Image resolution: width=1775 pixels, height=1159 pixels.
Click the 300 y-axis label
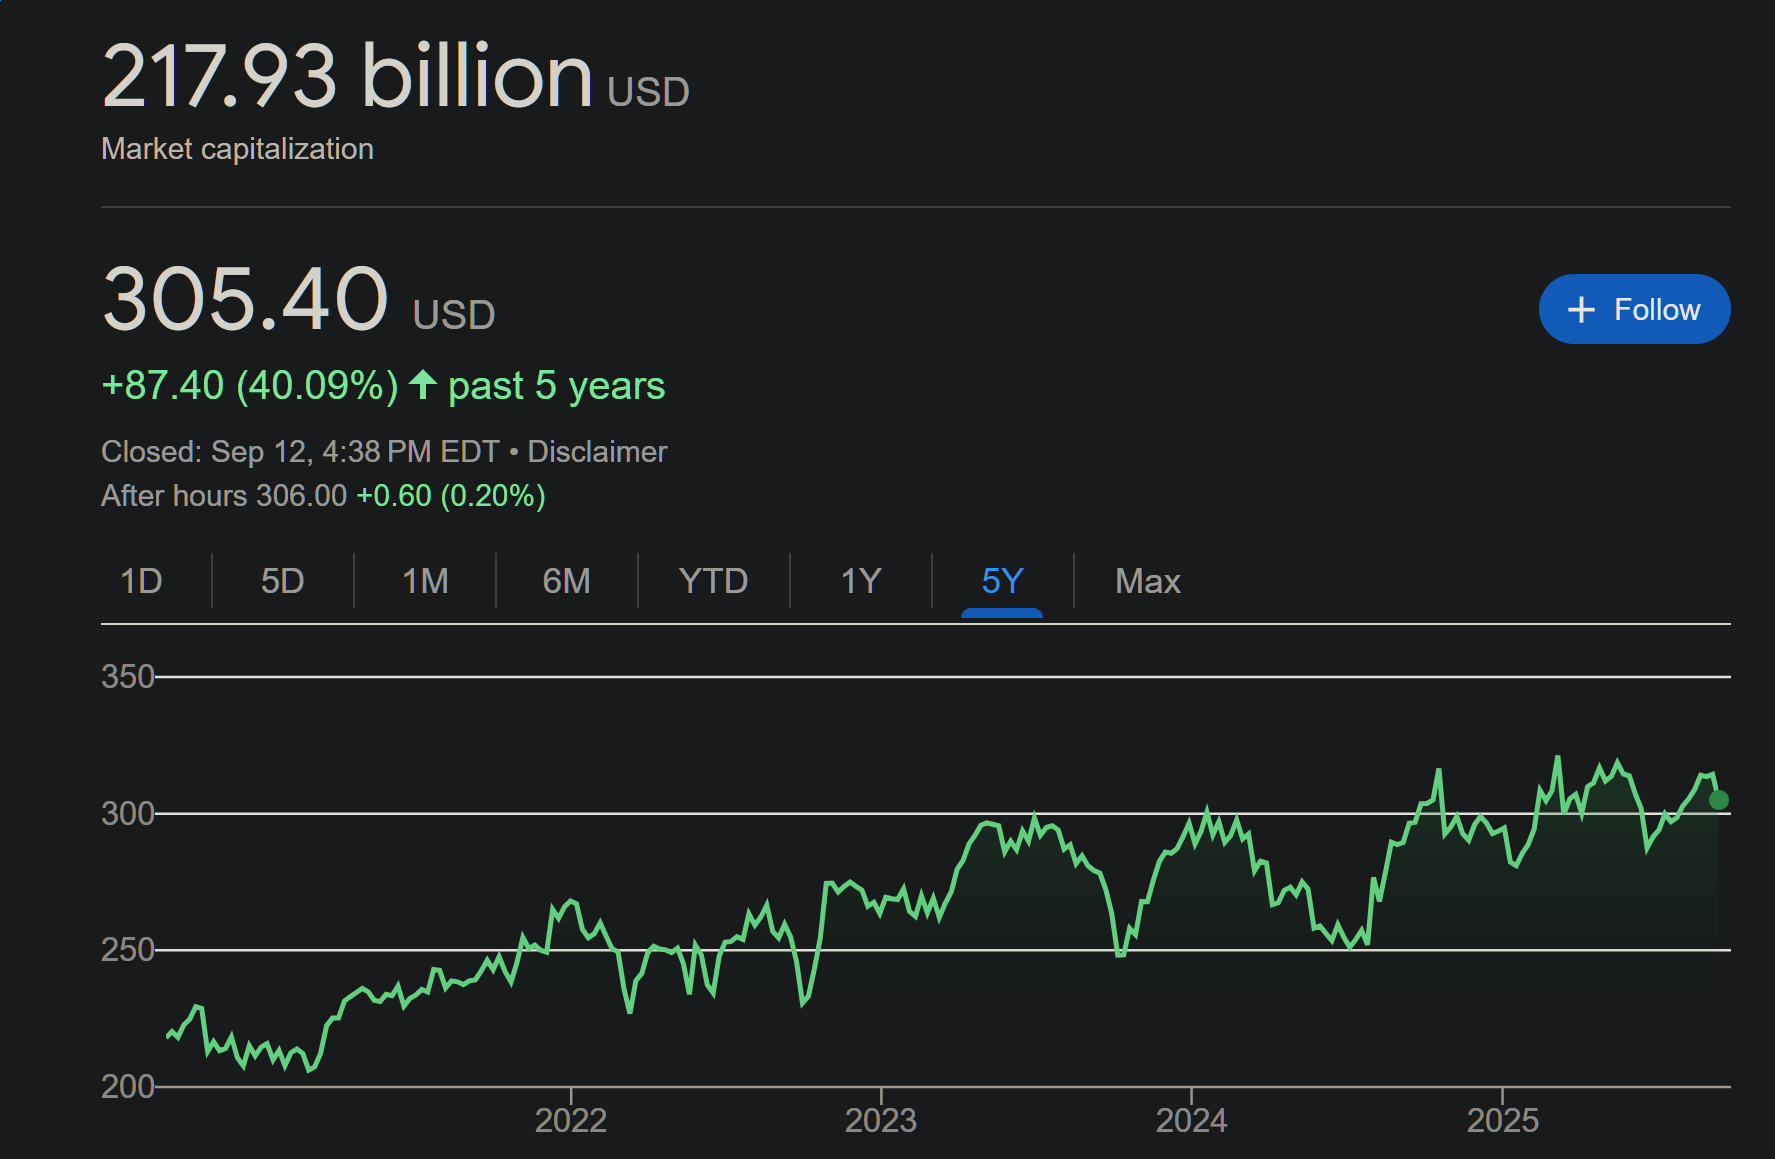click(x=128, y=814)
